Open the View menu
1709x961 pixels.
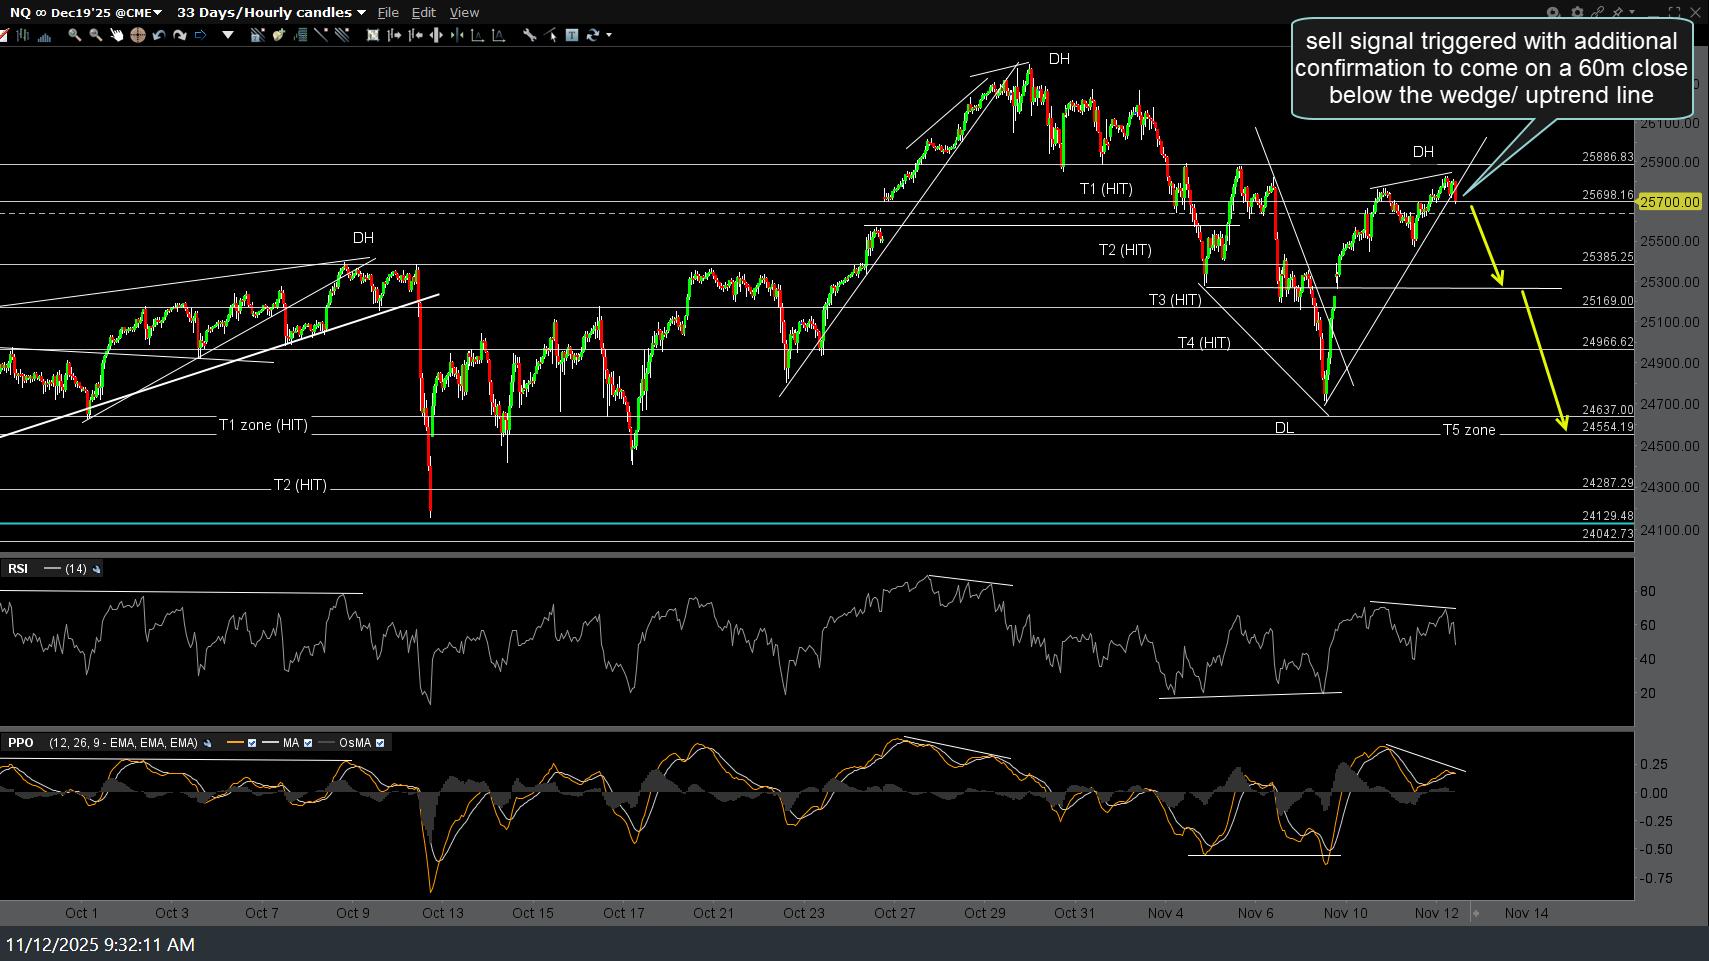pyautogui.click(x=464, y=12)
